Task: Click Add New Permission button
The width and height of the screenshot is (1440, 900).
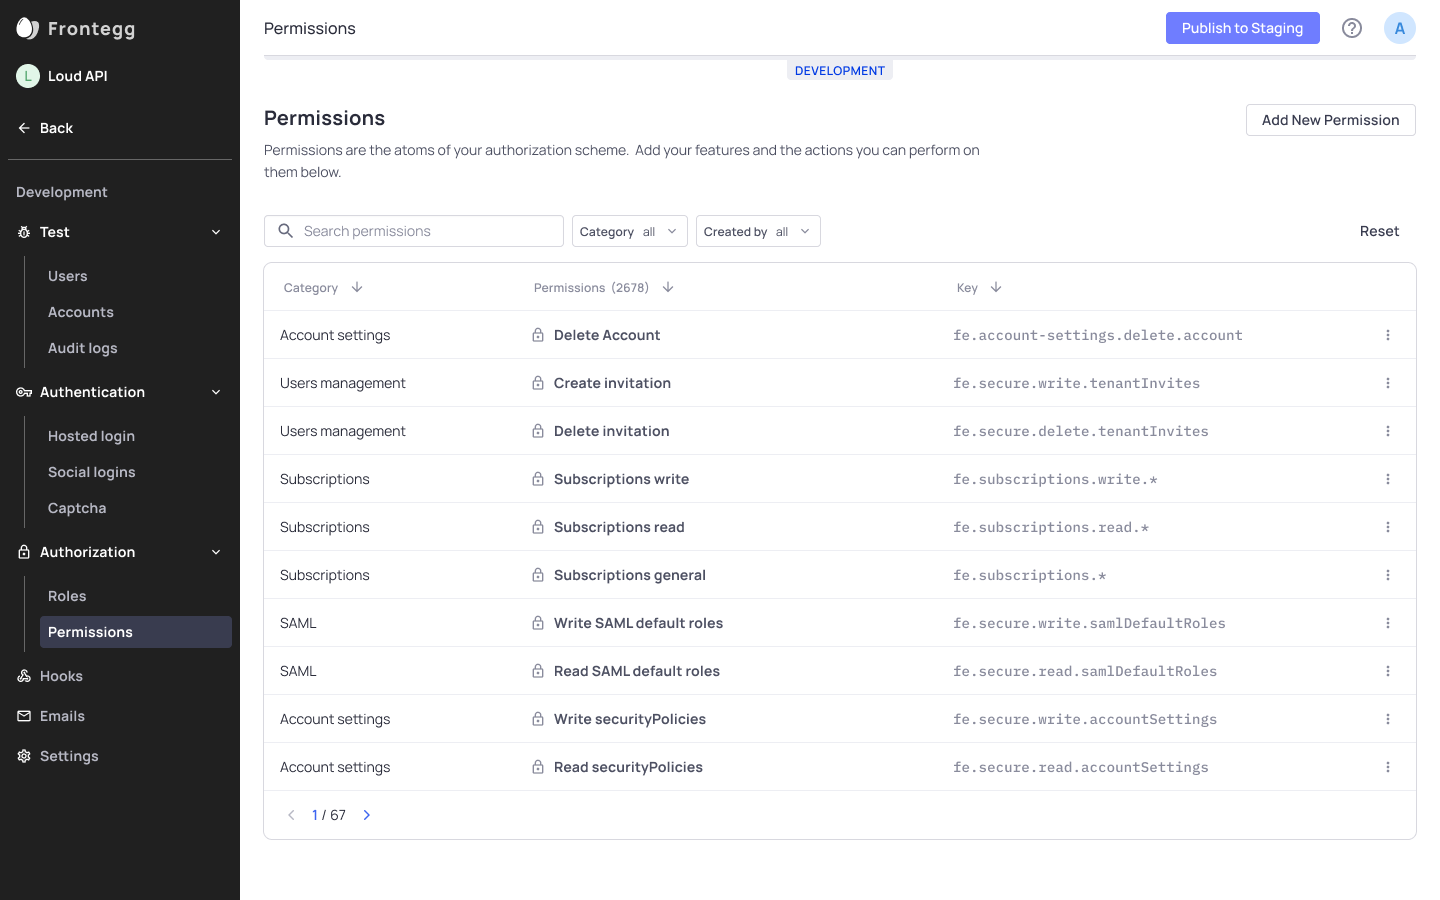Action: tap(1330, 120)
